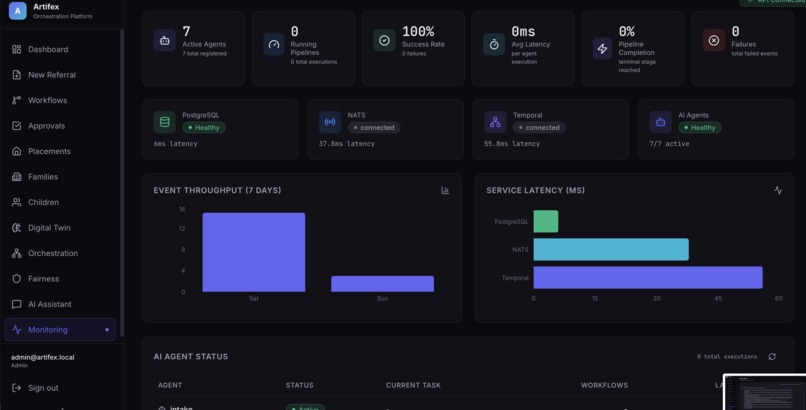Click the New Referral document icon
Image resolution: width=806 pixels, height=410 pixels.
pyautogui.click(x=16, y=75)
